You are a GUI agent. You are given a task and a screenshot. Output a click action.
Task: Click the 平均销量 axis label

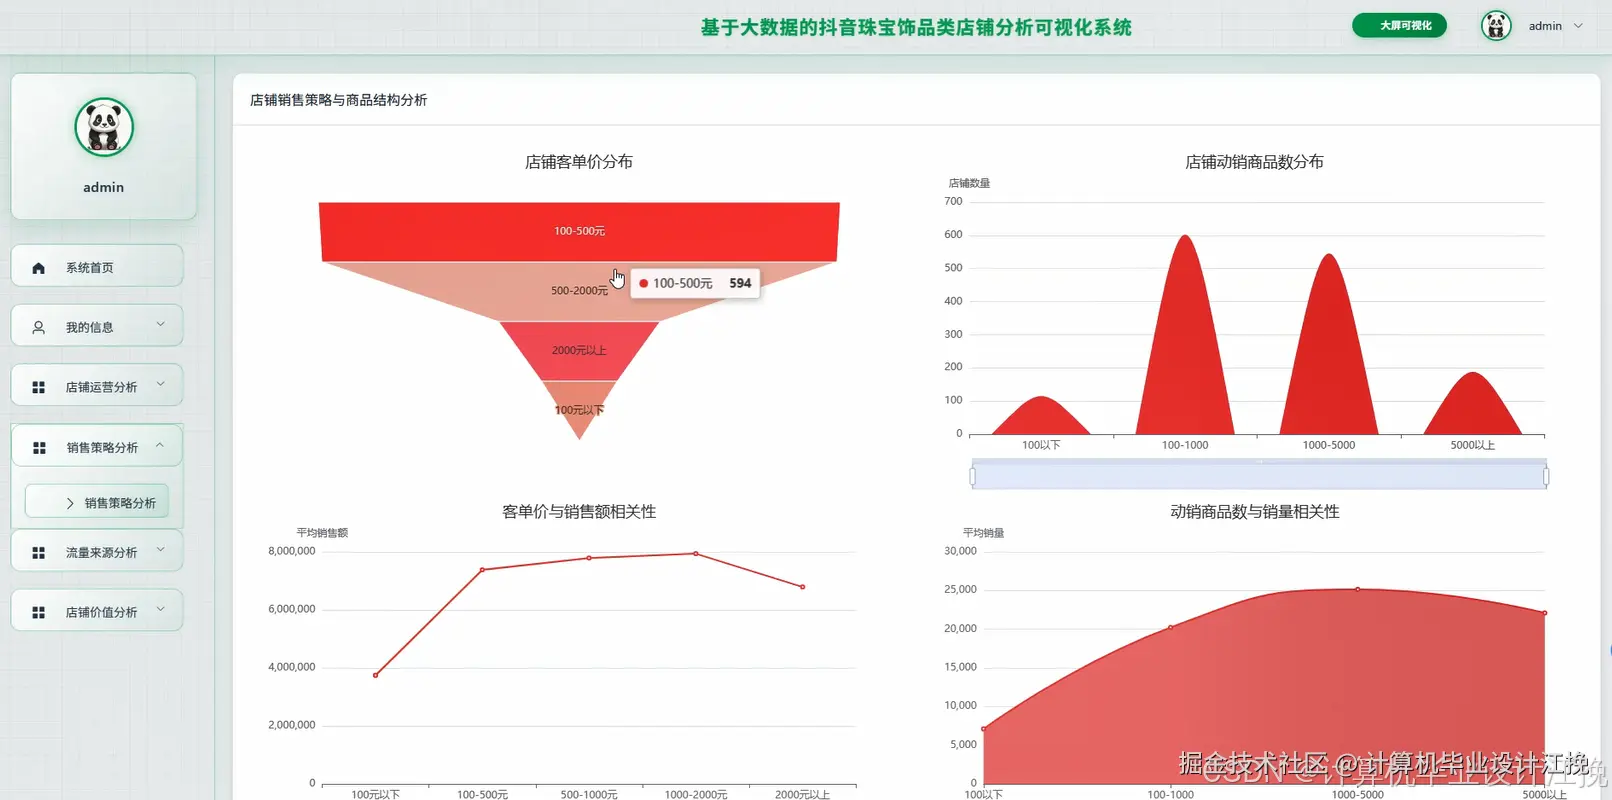pos(983,533)
